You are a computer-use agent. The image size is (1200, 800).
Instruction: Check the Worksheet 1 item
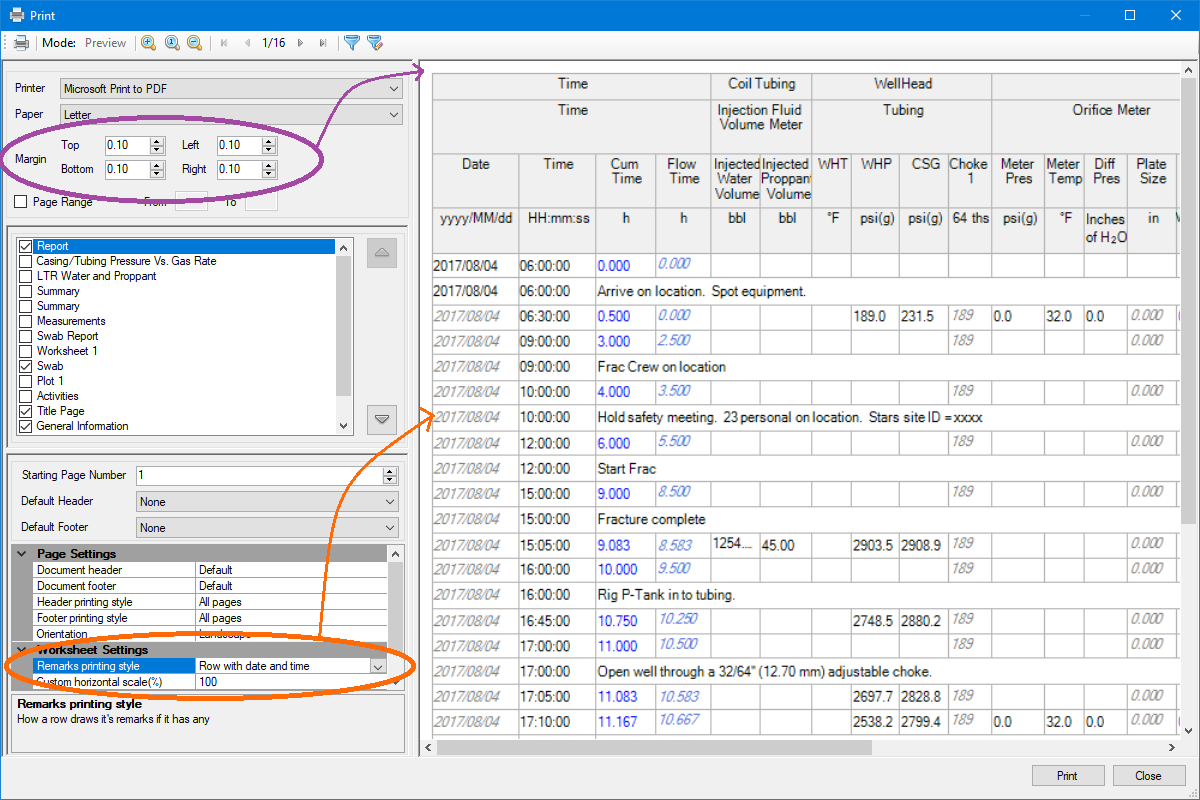(x=27, y=351)
